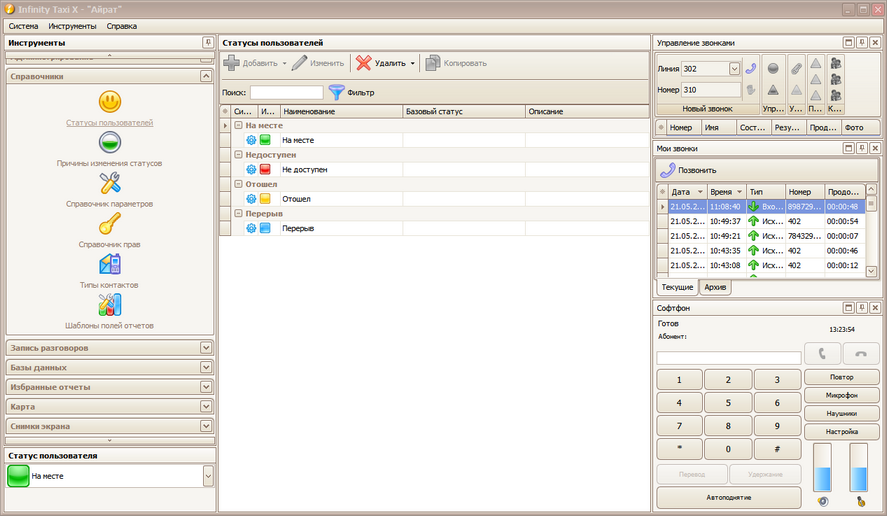This screenshot has height=516, width=887.
Task: Open Справочник параметров wrench icon
Action: 110,183
